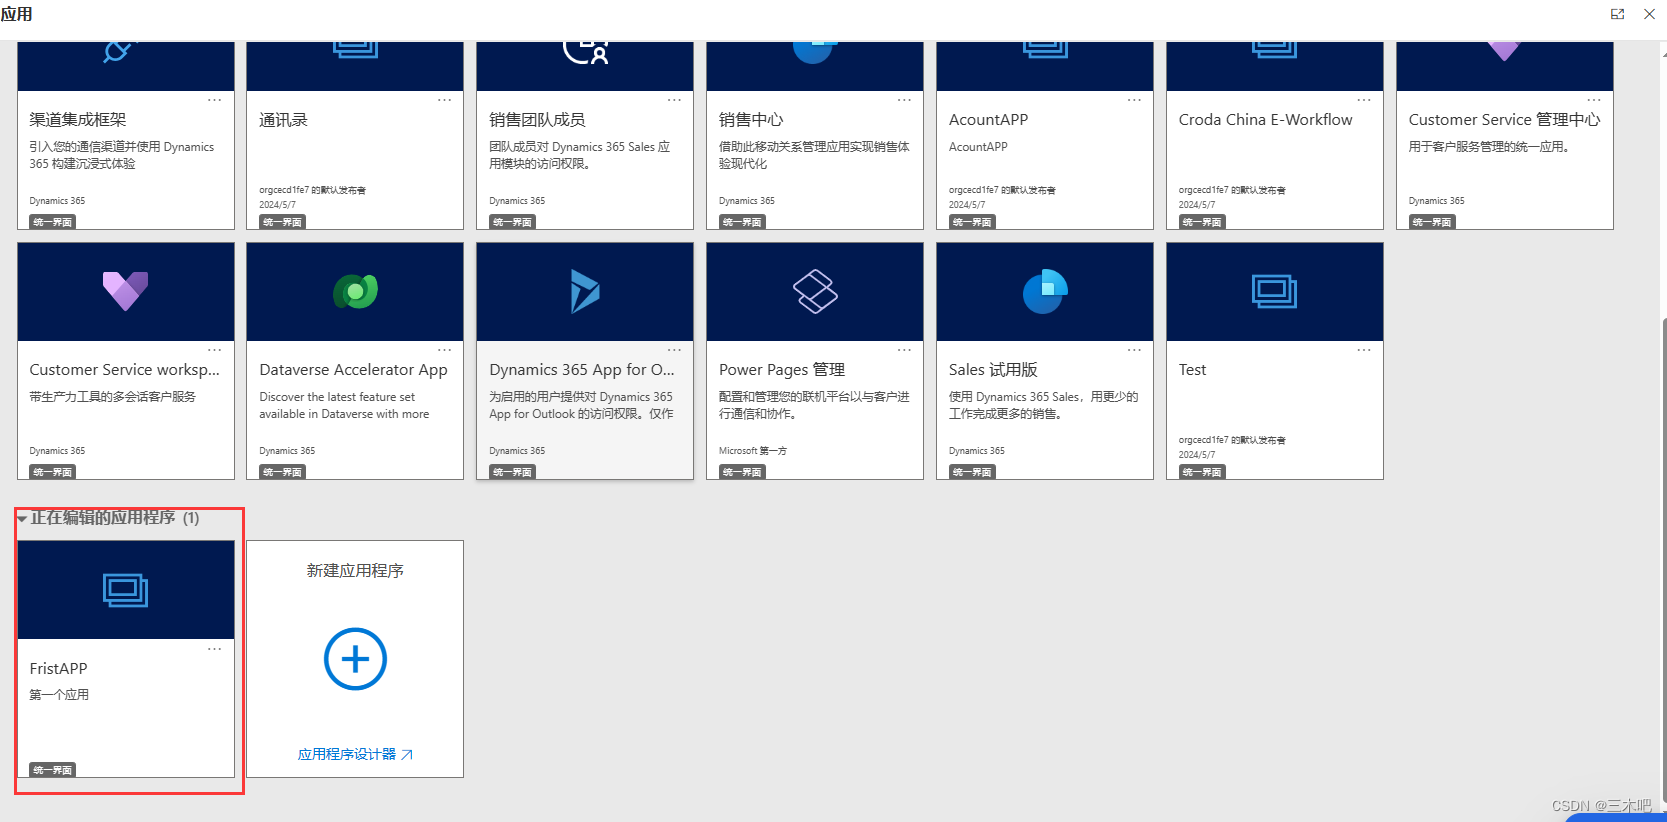Open more options for Dataverse Accelerator App

click(x=444, y=350)
